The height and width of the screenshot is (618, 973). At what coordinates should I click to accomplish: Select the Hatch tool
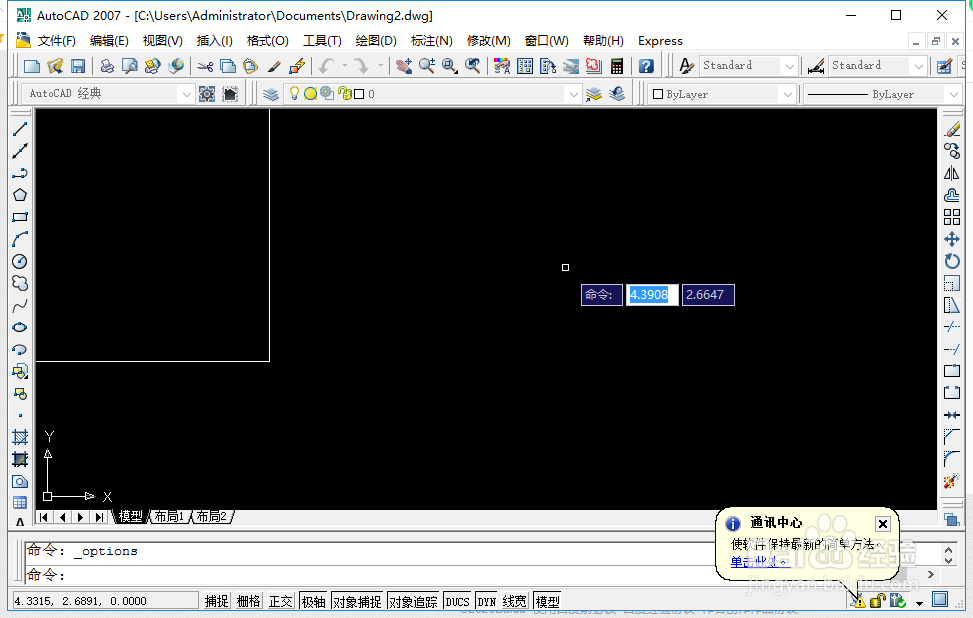(20, 437)
